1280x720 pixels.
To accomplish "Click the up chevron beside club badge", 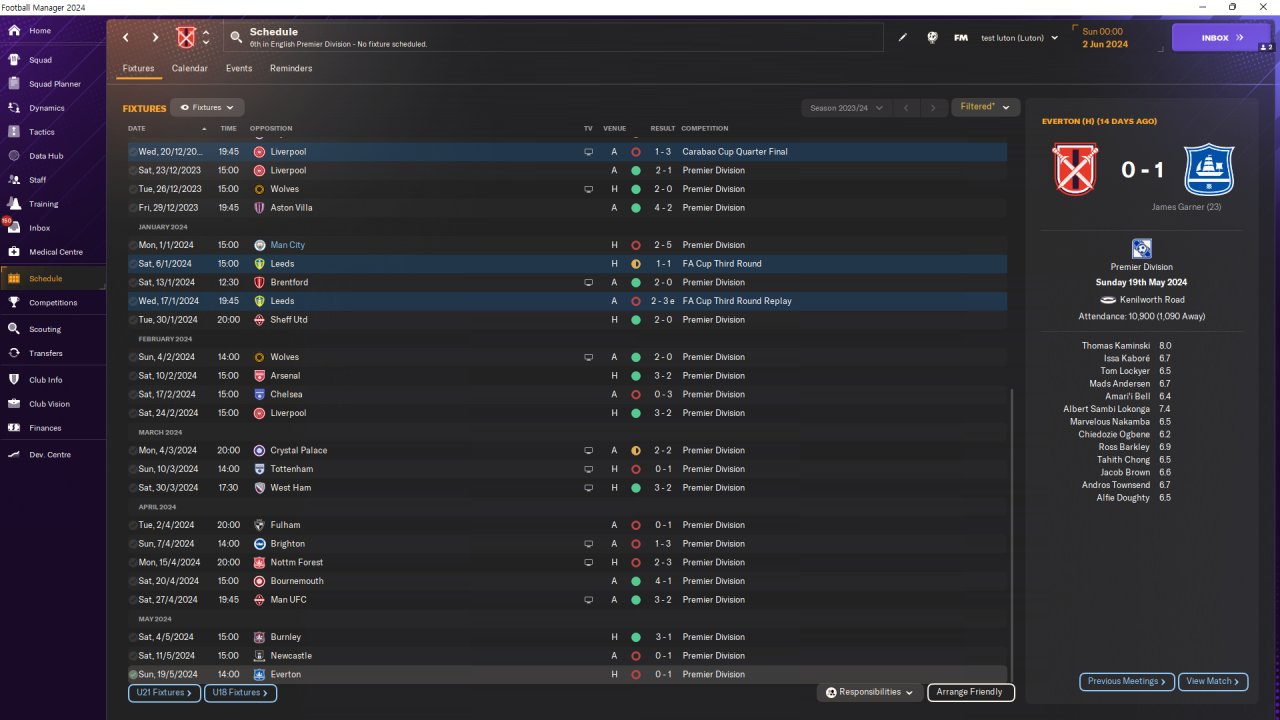I will pyautogui.click(x=206, y=32).
